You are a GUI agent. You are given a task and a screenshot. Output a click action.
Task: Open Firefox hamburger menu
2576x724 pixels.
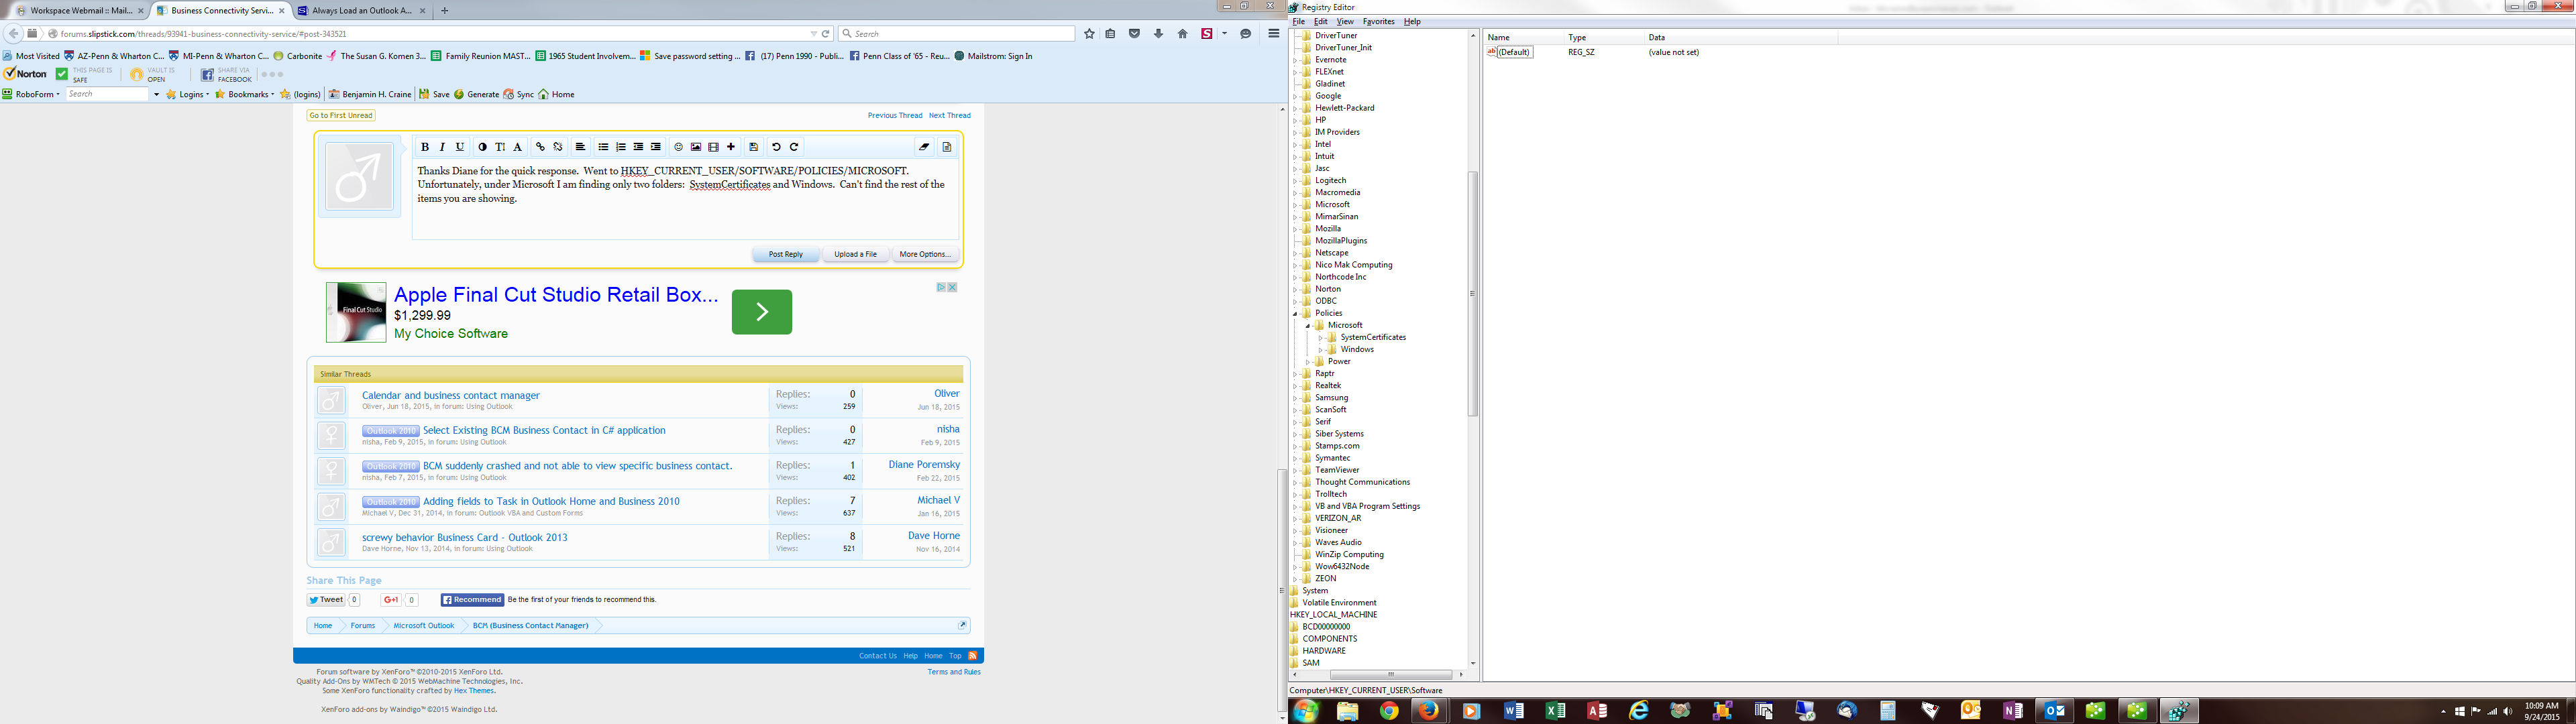1274,34
